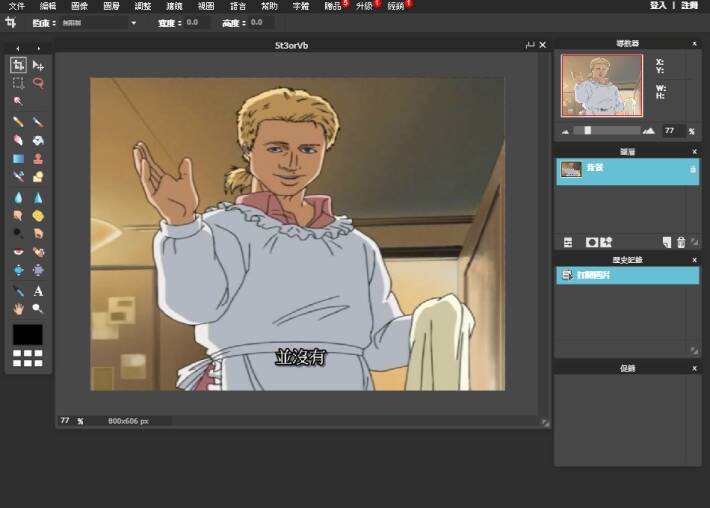Viewport: 710px width, 508px height.
Task: Select the Color Picker eyedropper tool
Action: (x=18, y=291)
